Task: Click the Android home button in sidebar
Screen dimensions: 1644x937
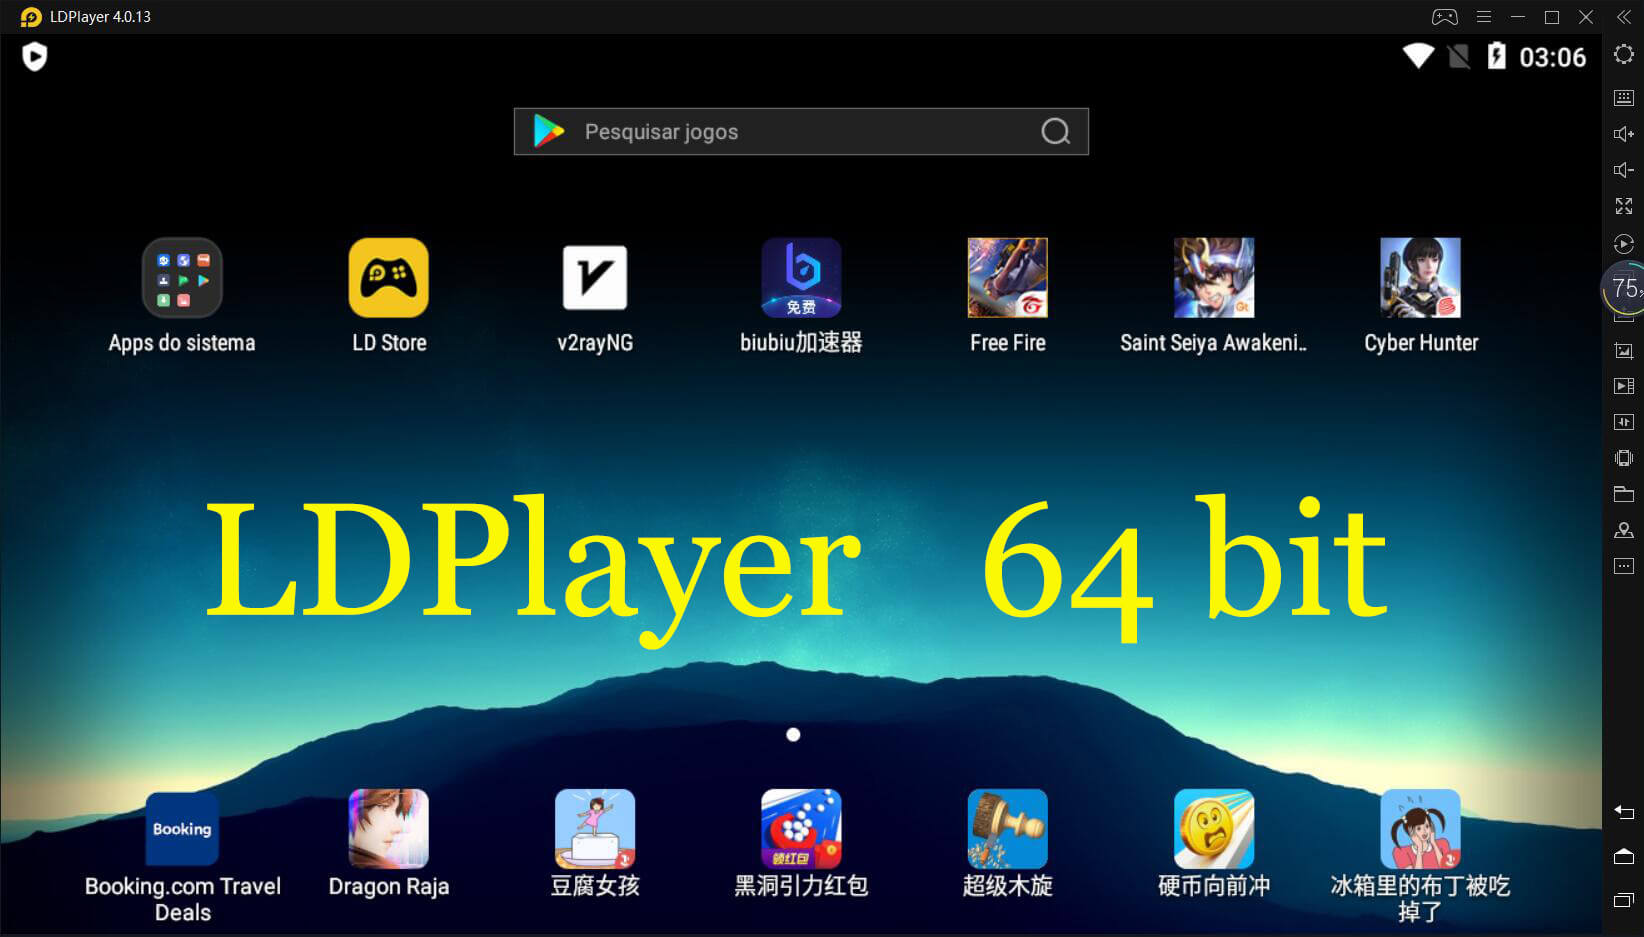Action: [1624, 856]
